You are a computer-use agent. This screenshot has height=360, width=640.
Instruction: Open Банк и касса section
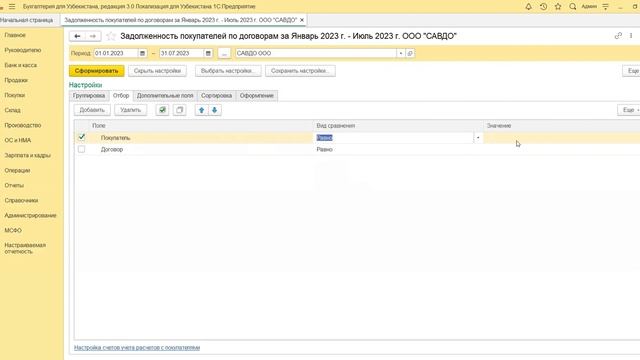(21, 65)
